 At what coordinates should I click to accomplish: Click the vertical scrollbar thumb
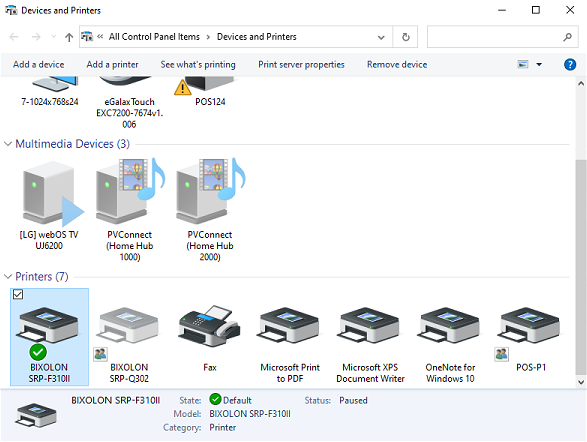coord(581,267)
